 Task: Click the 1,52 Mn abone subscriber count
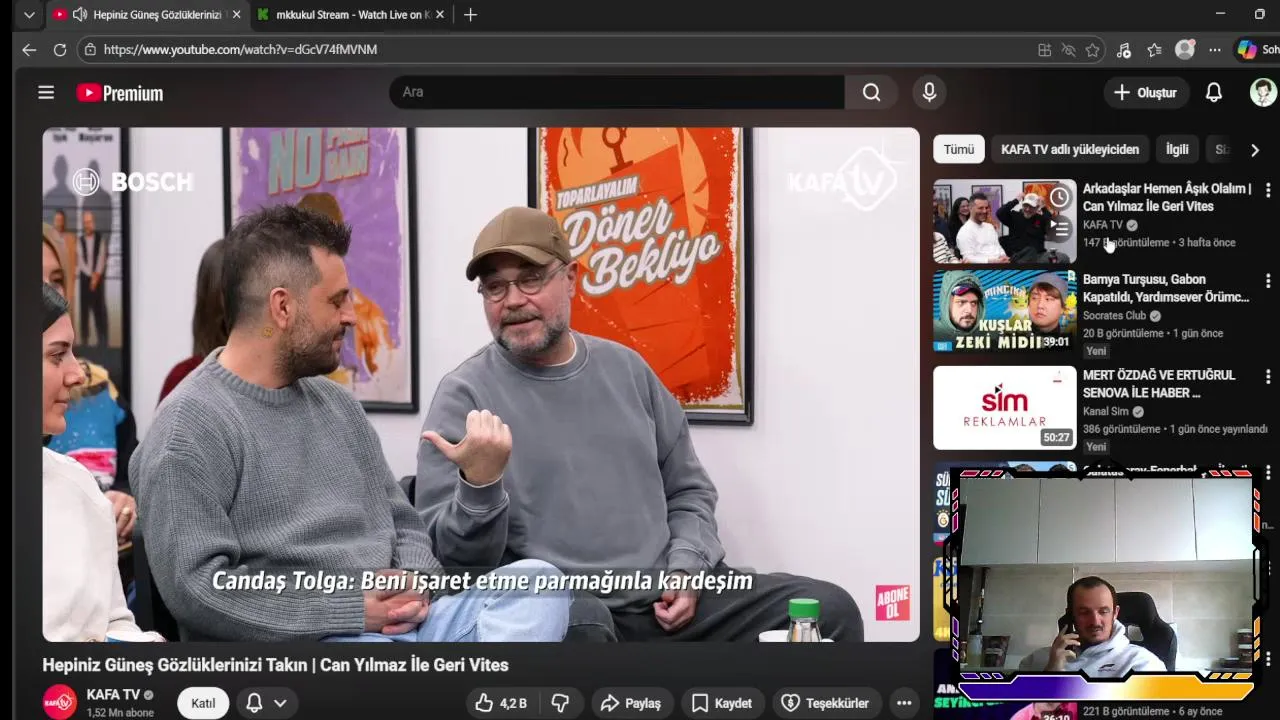click(120, 713)
